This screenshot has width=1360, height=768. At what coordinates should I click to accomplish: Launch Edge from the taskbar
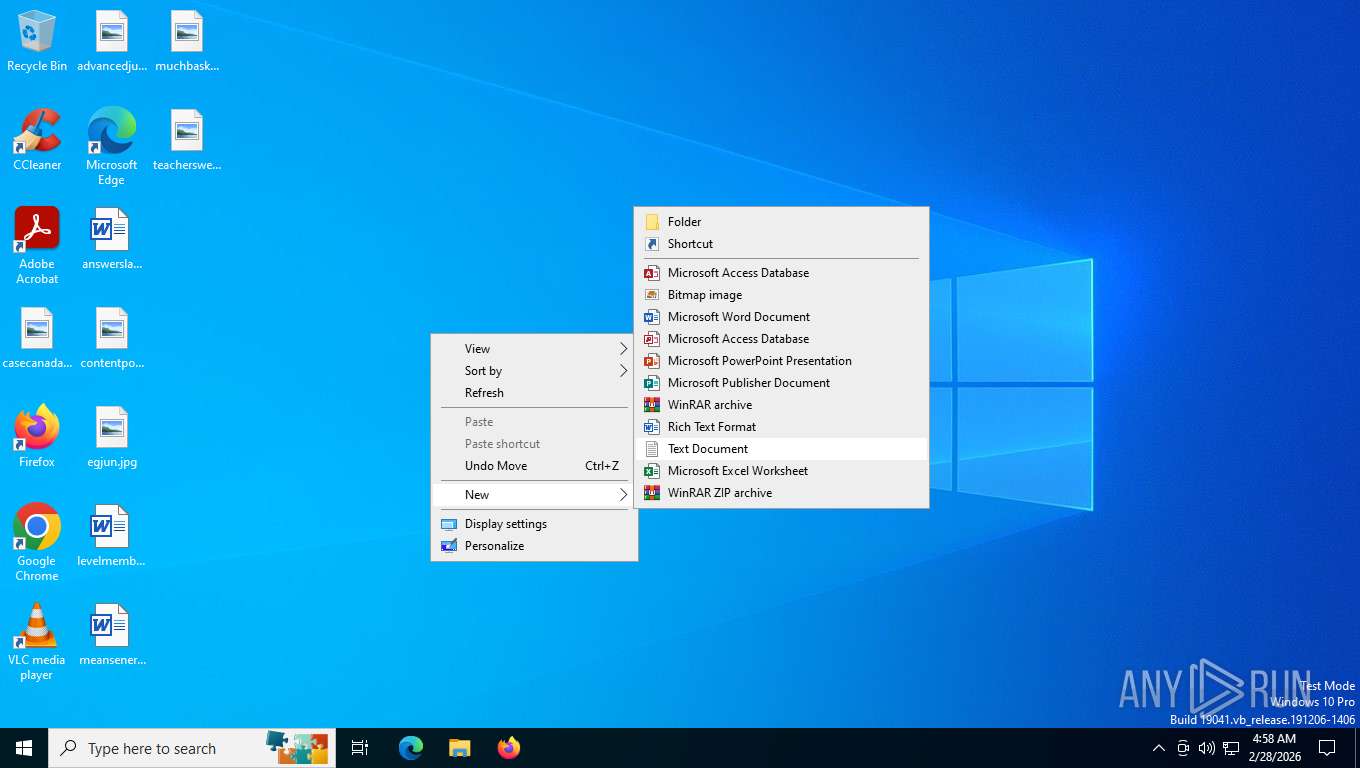(x=411, y=748)
